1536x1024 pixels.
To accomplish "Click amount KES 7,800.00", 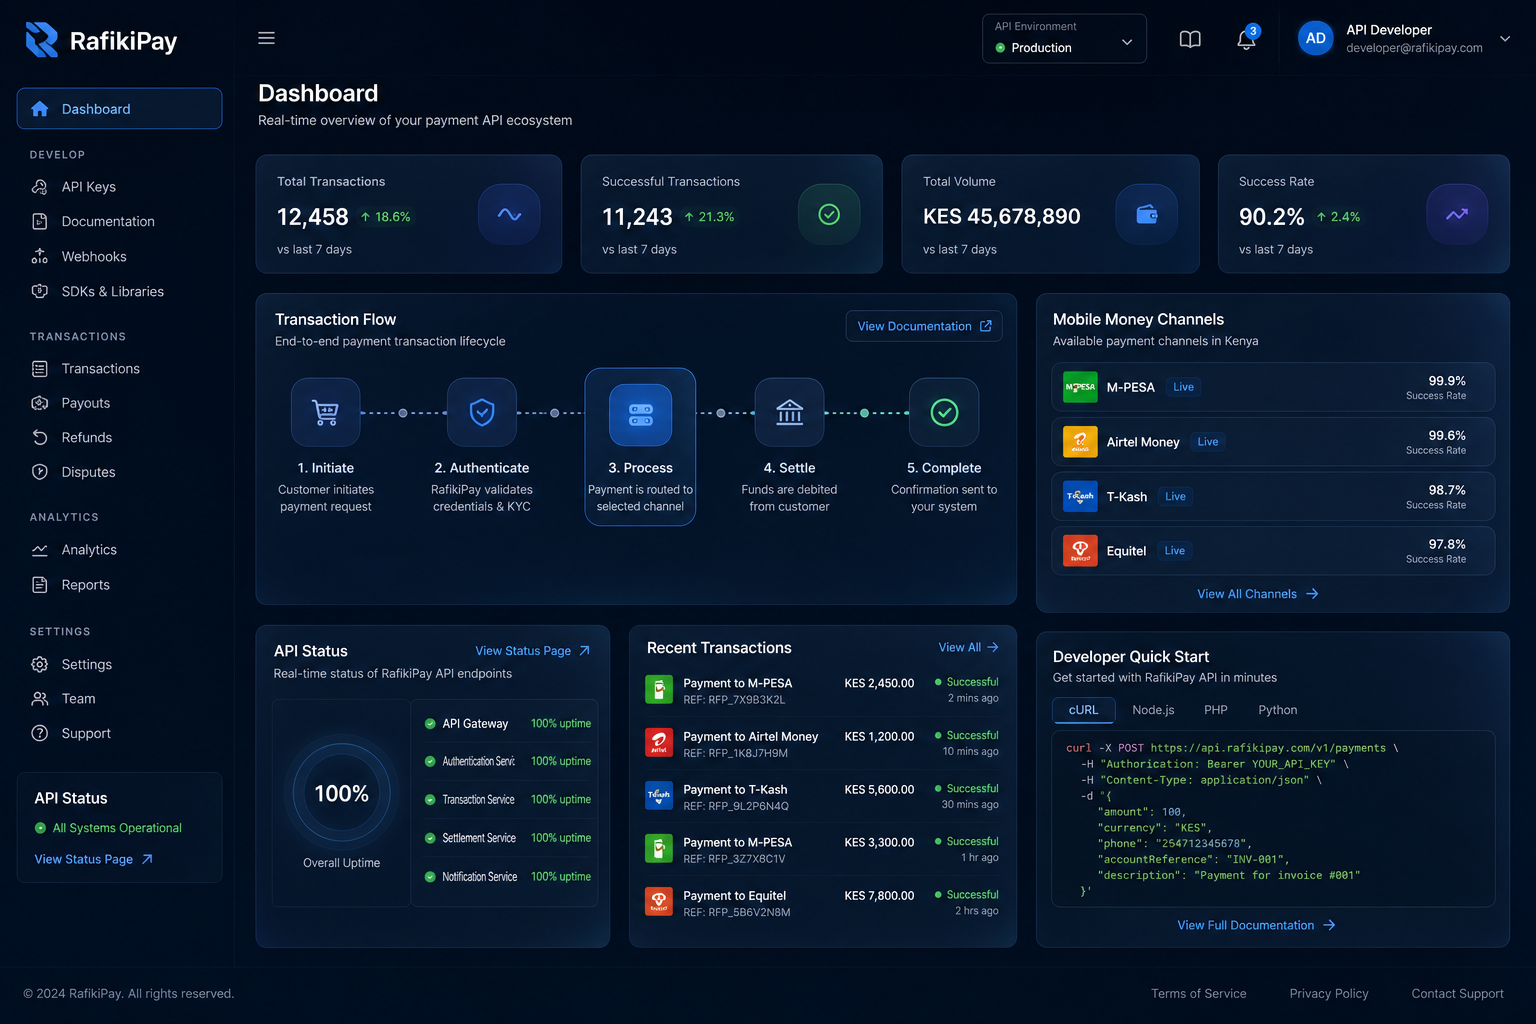I will click(x=879, y=896).
